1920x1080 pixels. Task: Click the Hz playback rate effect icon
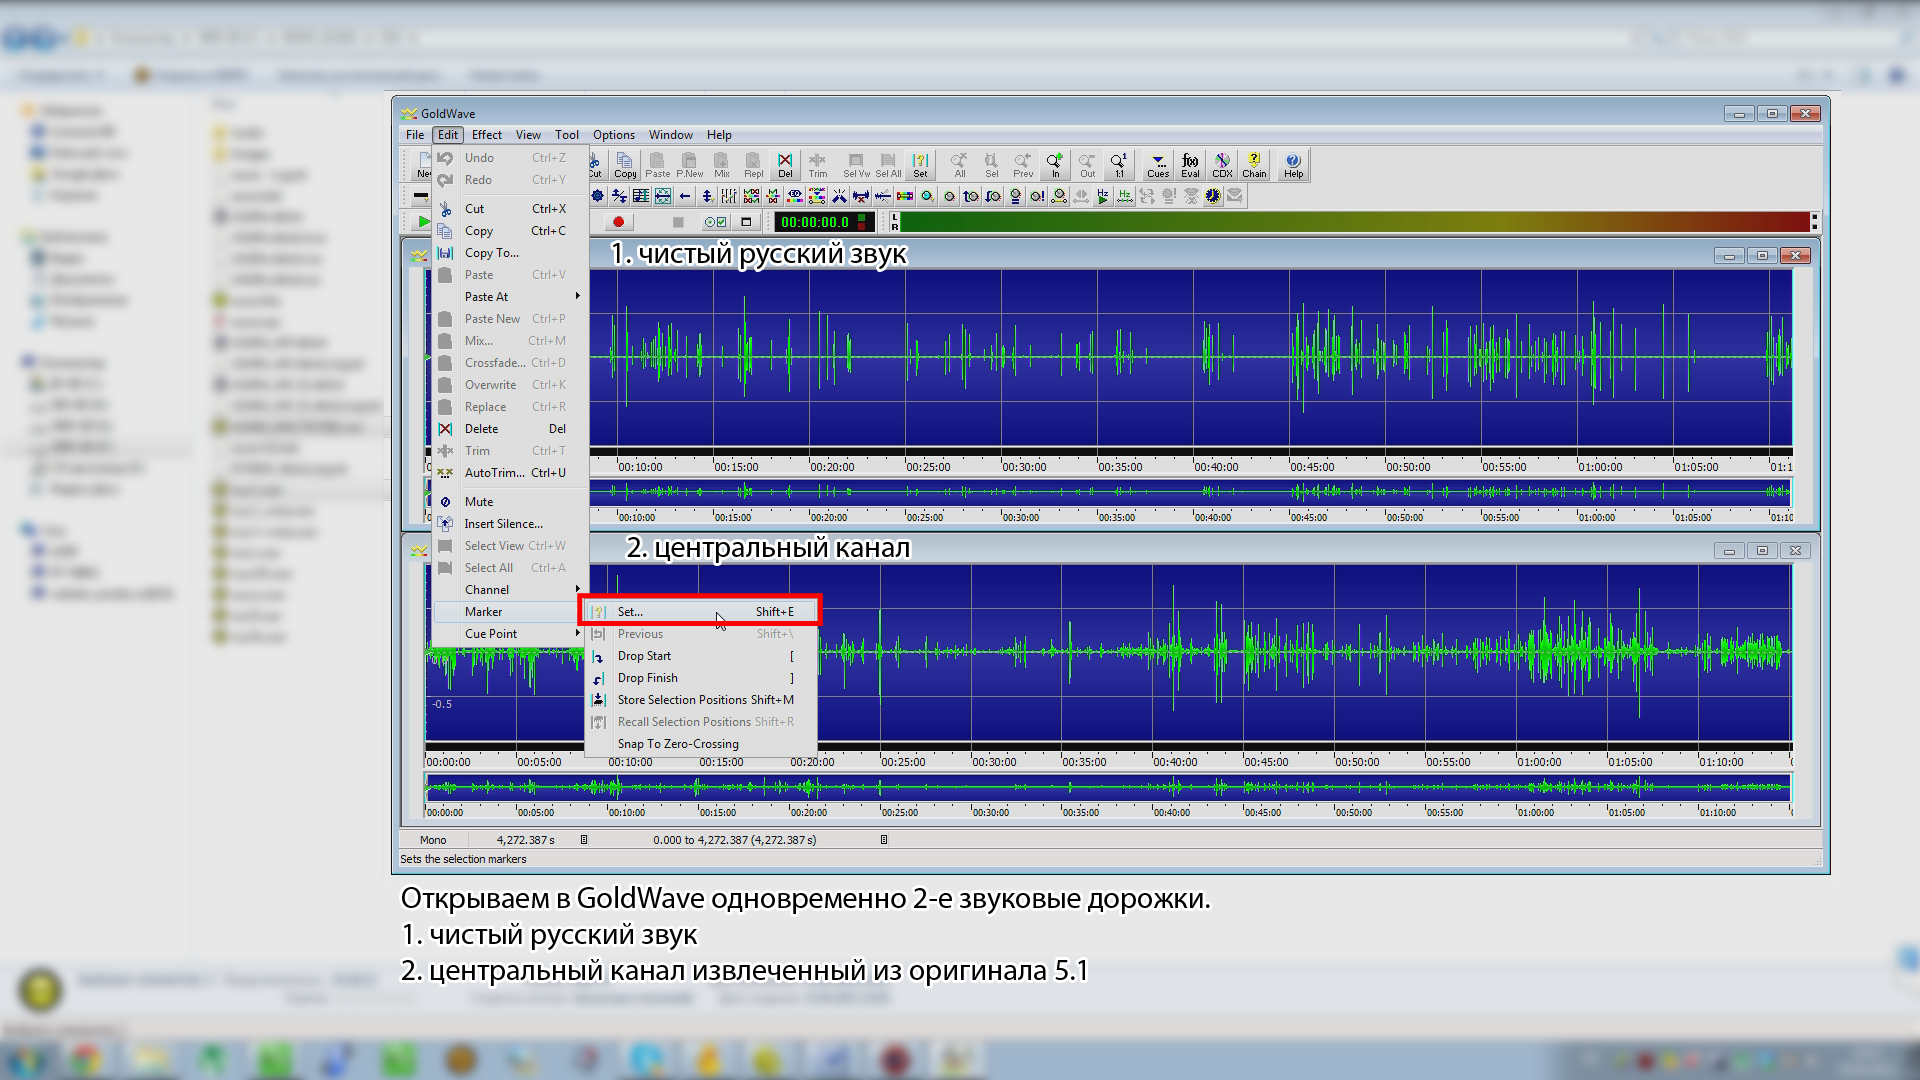click(1103, 196)
